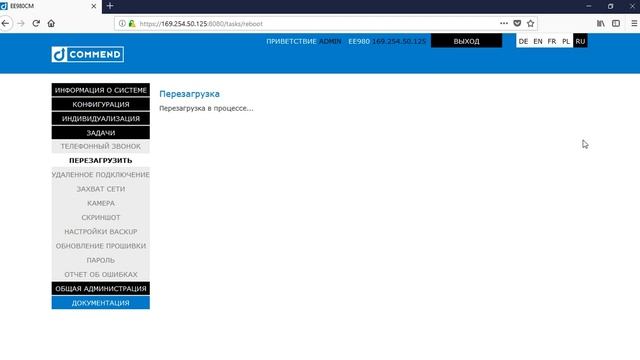This screenshot has width=640, height=360.
Task: Open the ИНДИВИДУАЛИЗАЦИЯ menu section
Action: coord(101,119)
